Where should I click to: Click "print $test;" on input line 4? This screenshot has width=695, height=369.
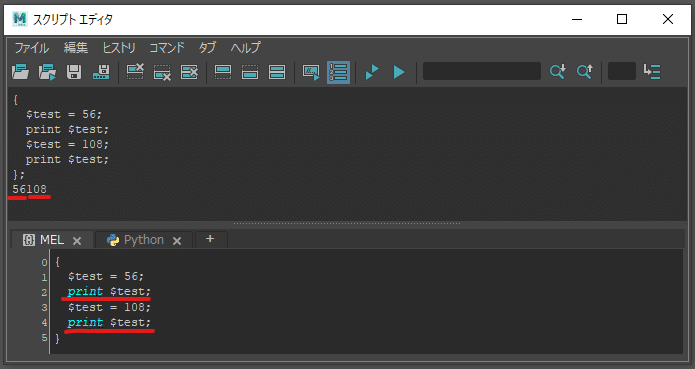click(x=109, y=322)
